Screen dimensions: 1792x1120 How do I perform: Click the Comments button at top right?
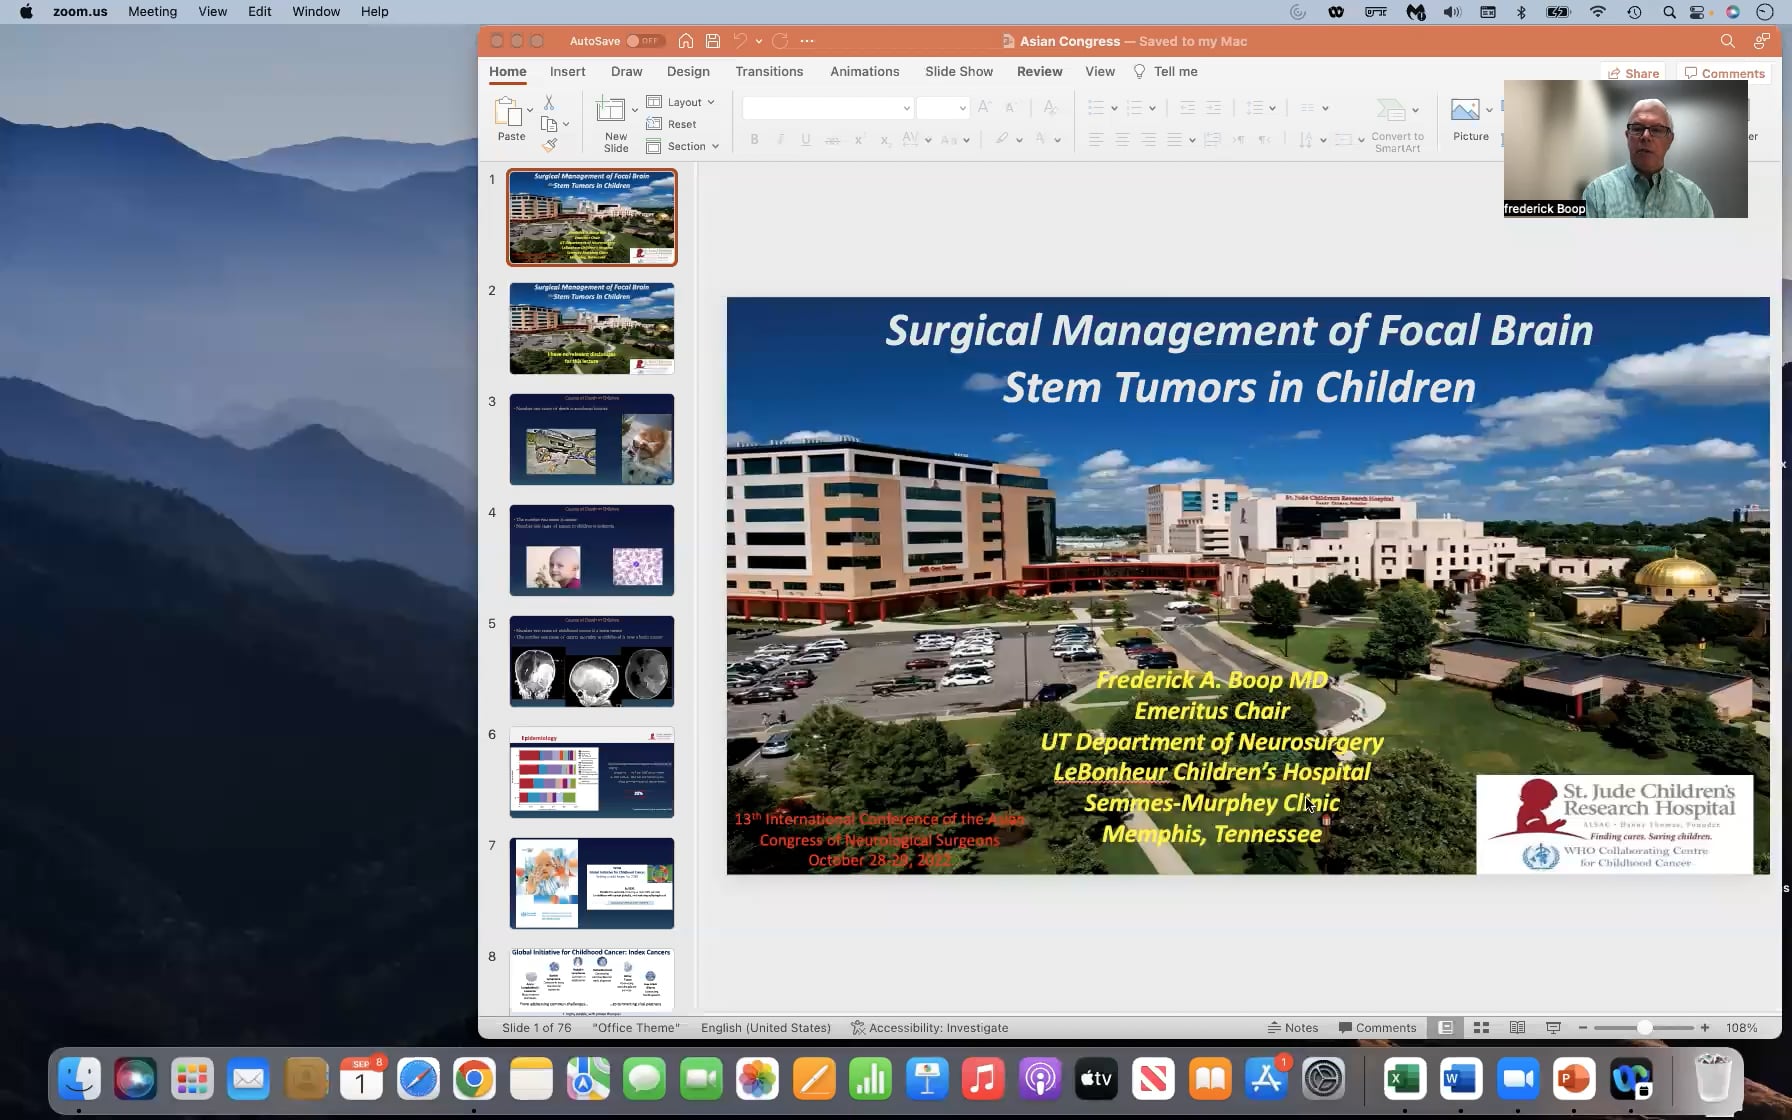point(1724,73)
